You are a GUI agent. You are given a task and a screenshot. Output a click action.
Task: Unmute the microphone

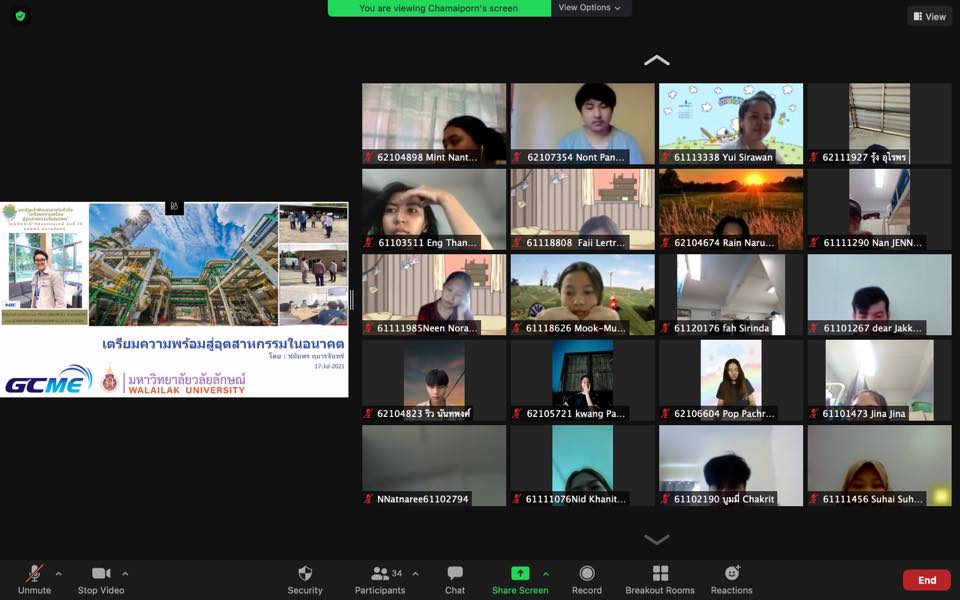point(34,574)
